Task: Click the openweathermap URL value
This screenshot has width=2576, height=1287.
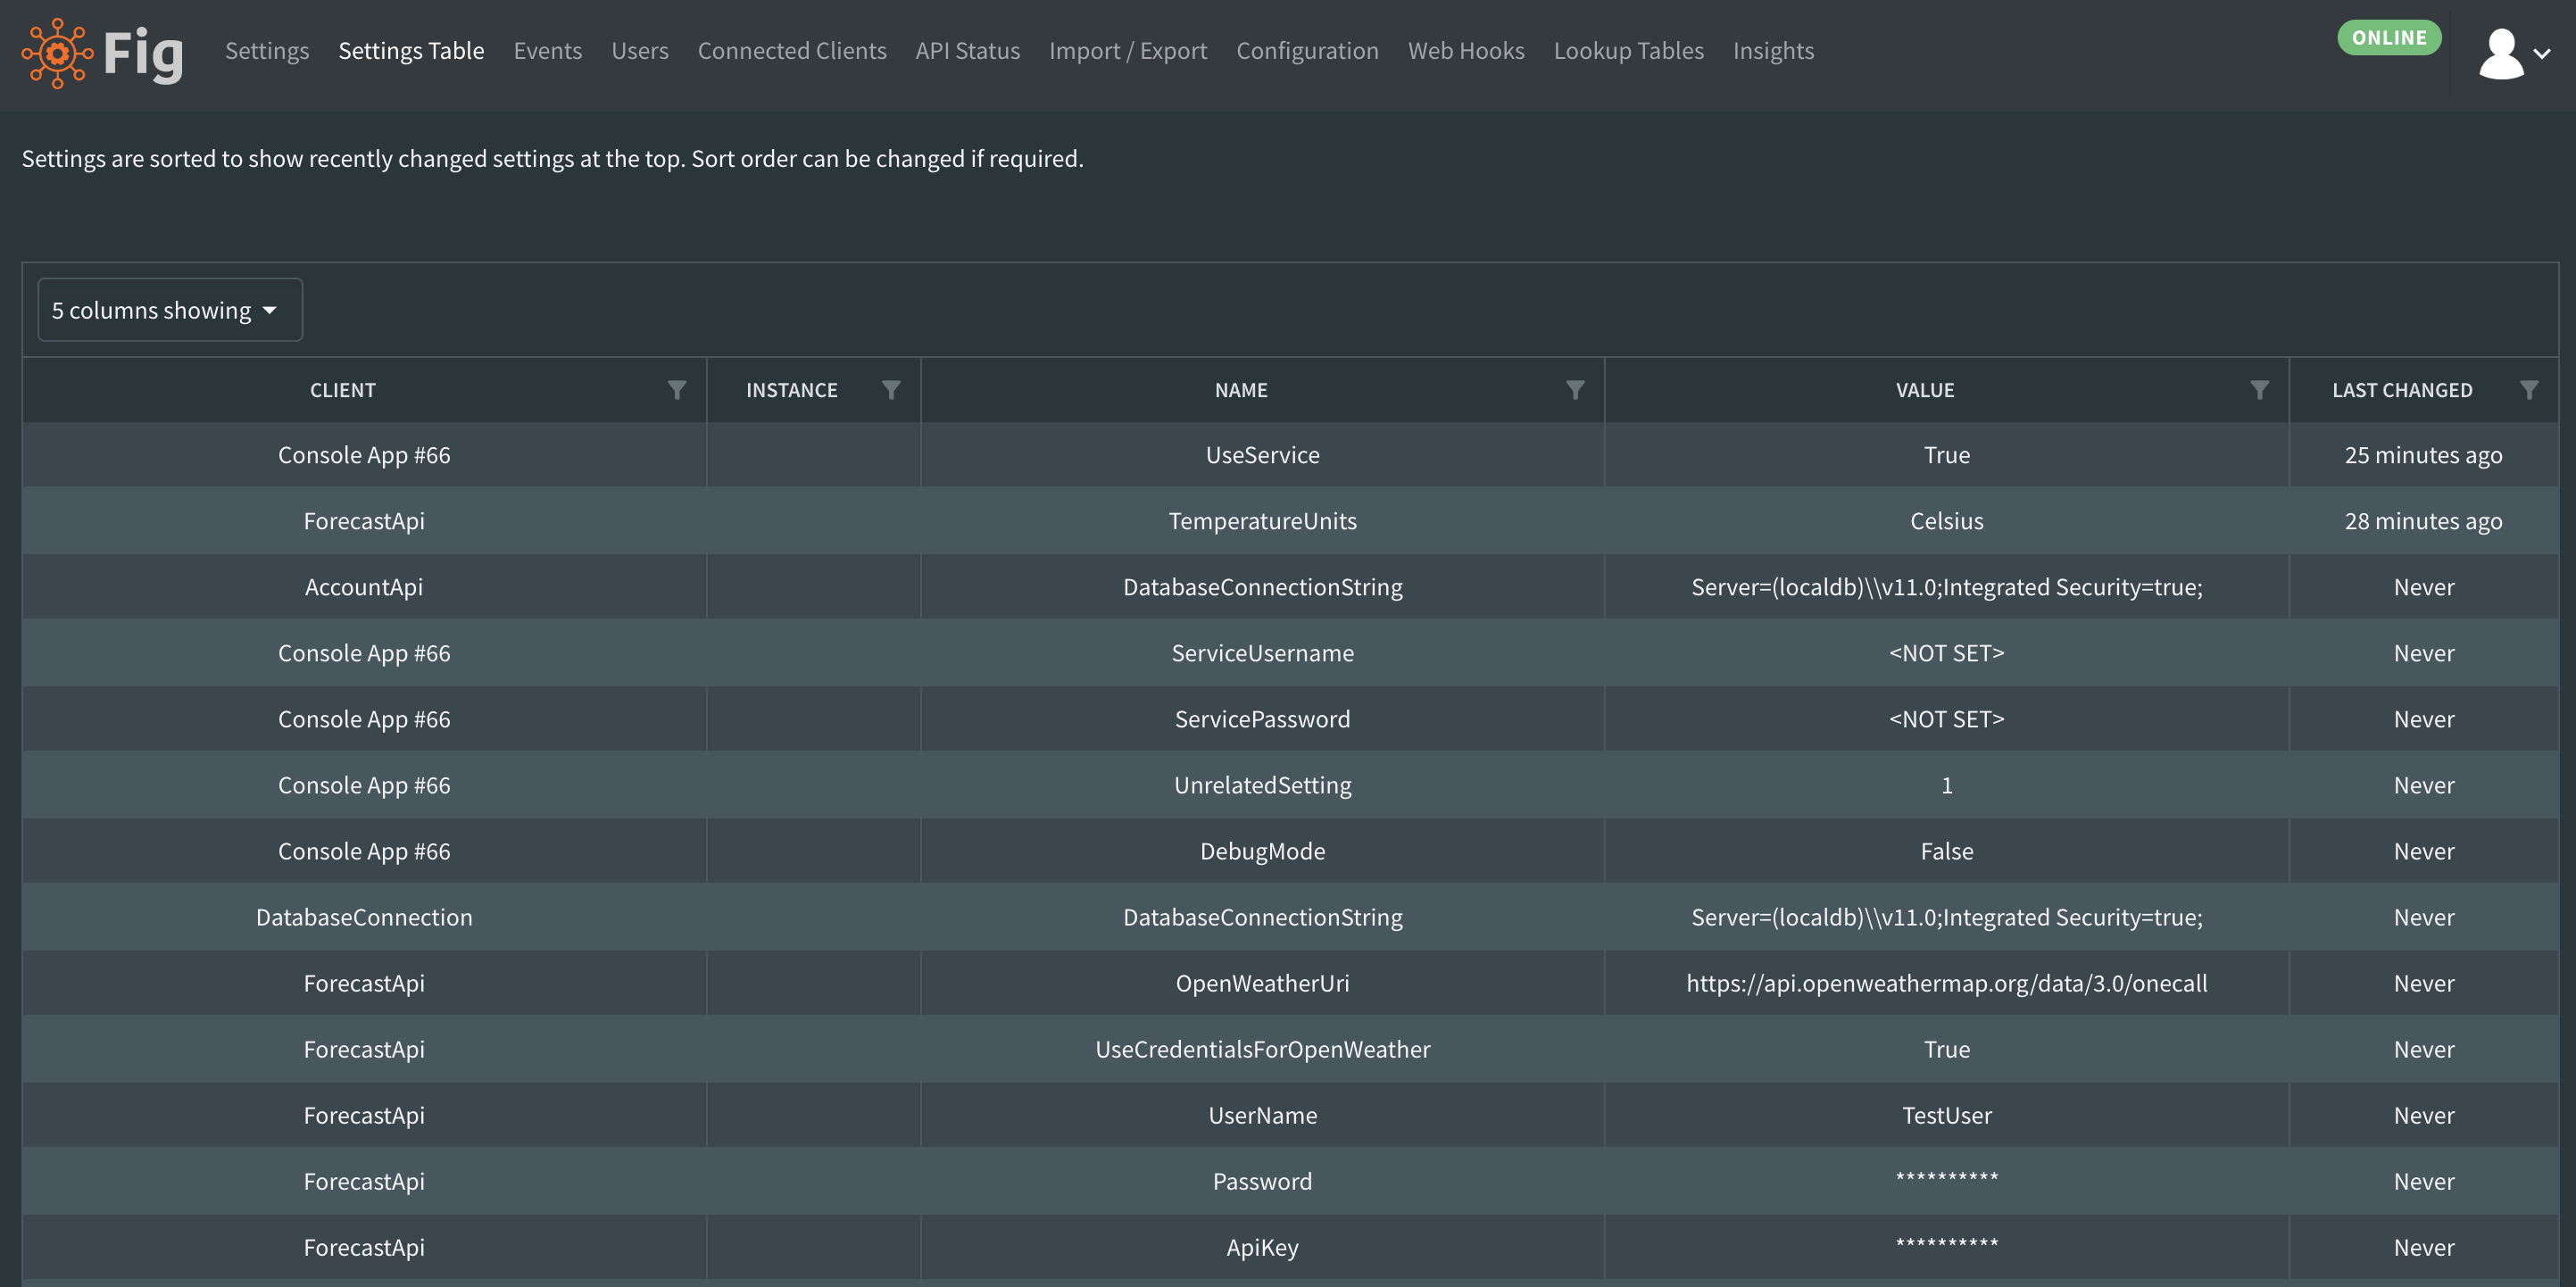Action: click(1947, 983)
